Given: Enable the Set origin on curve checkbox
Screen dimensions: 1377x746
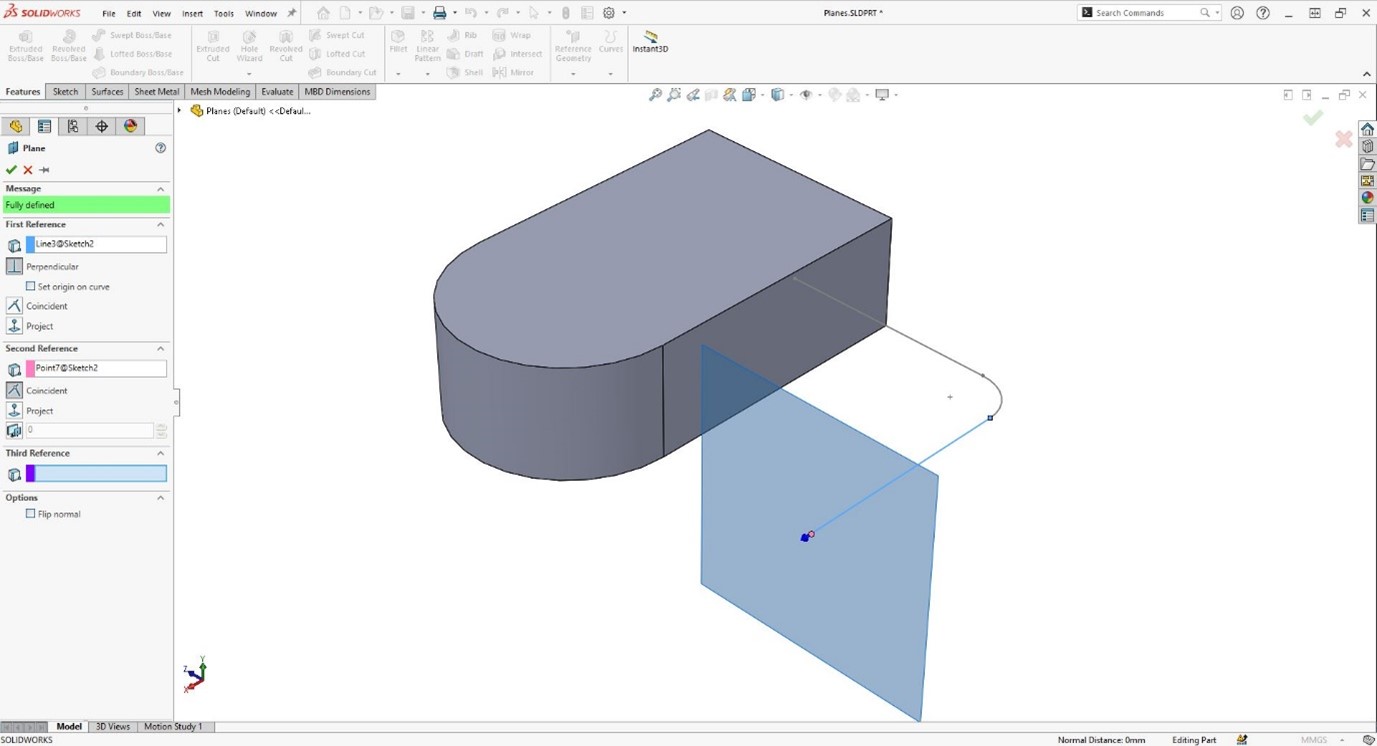Looking at the screenshot, I should click(x=31, y=286).
